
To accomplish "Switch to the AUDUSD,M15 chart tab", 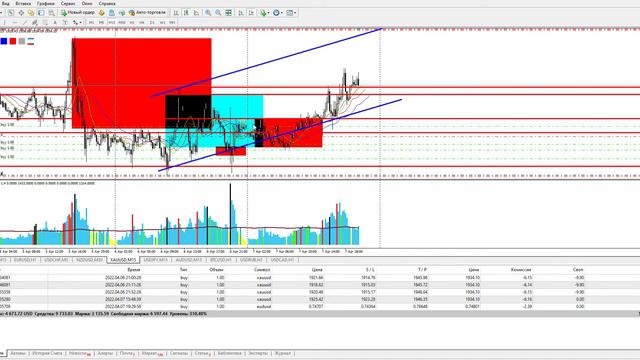I will [189, 260].
